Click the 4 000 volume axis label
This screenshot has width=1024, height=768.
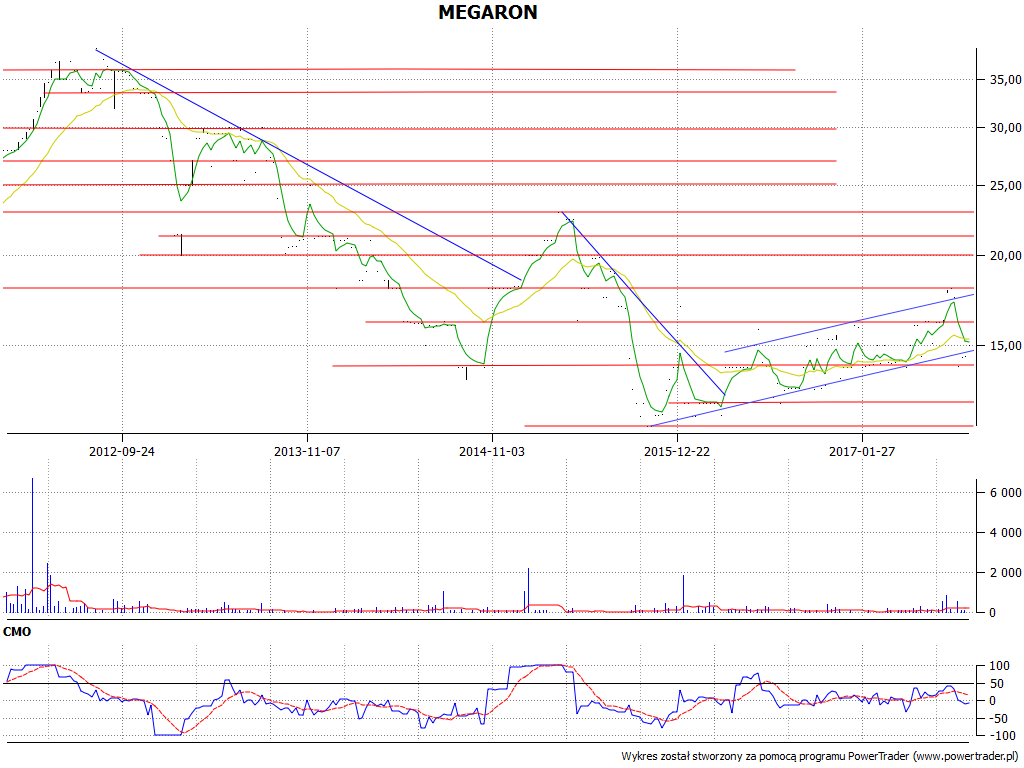(1006, 532)
